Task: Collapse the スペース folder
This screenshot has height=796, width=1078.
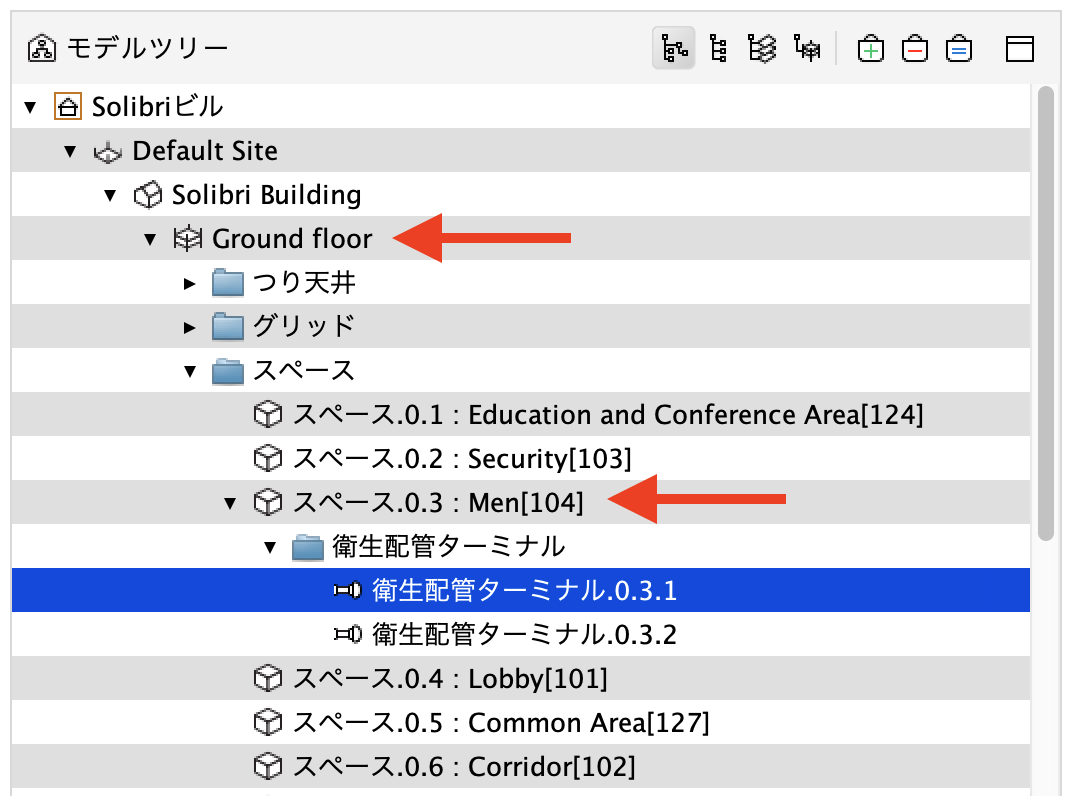Action: (x=190, y=371)
